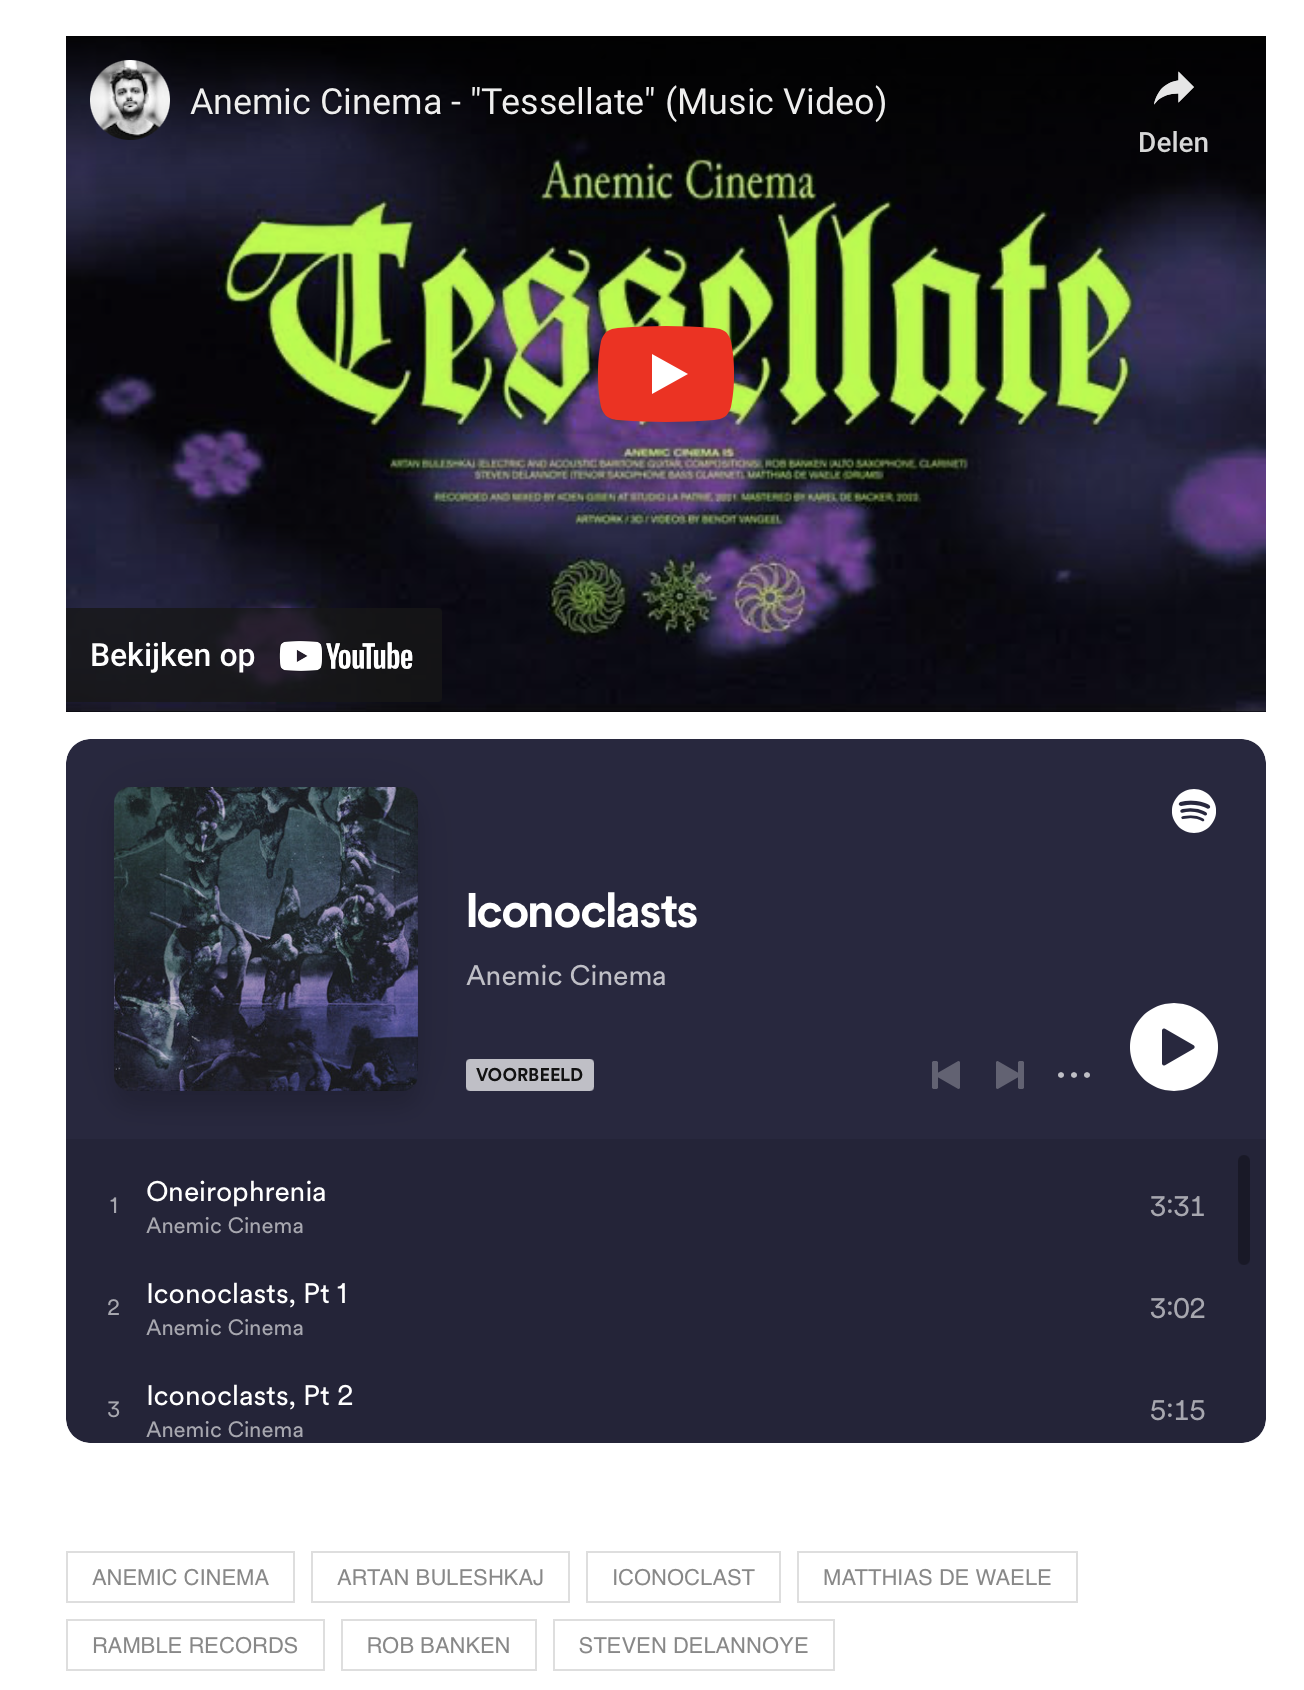Open the MATTHIAS DE WAELE tag
This screenshot has width=1304, height=1690.
937,1577
